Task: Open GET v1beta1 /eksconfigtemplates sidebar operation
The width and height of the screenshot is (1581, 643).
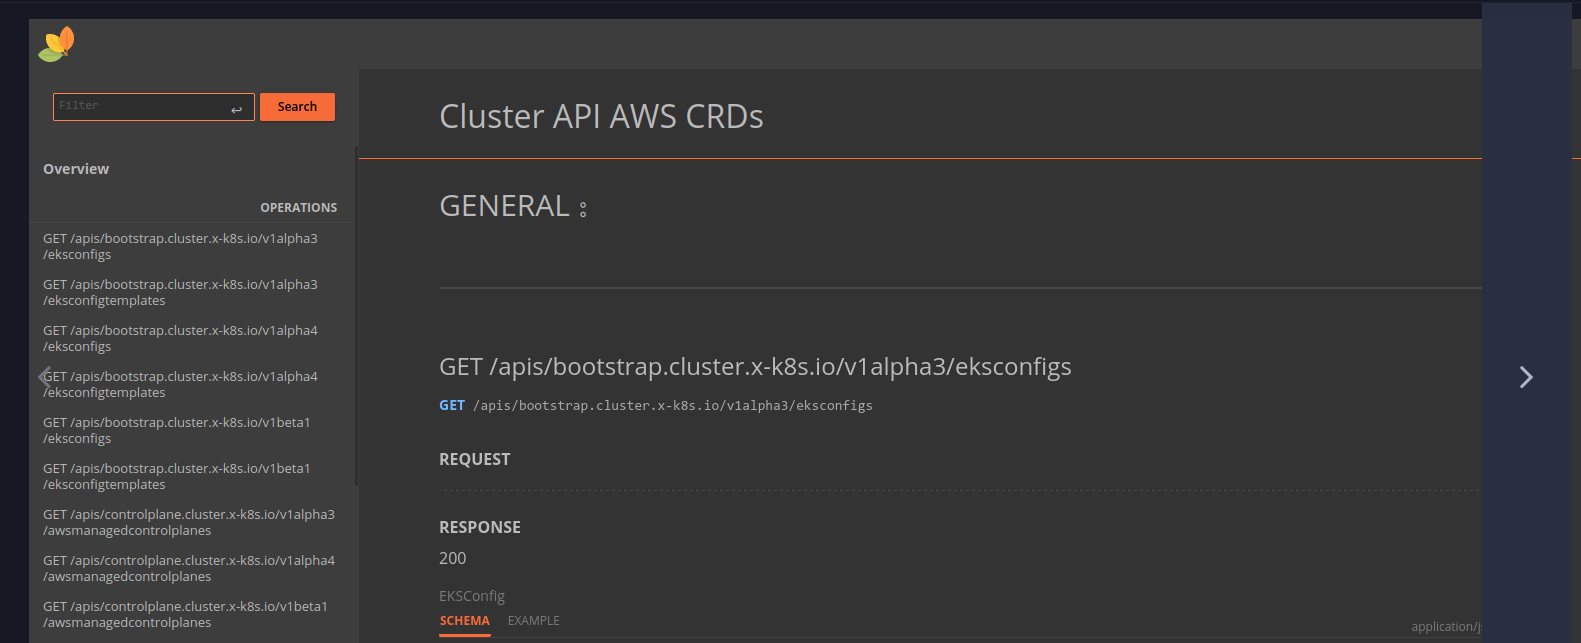Action: tap(177, 477)
